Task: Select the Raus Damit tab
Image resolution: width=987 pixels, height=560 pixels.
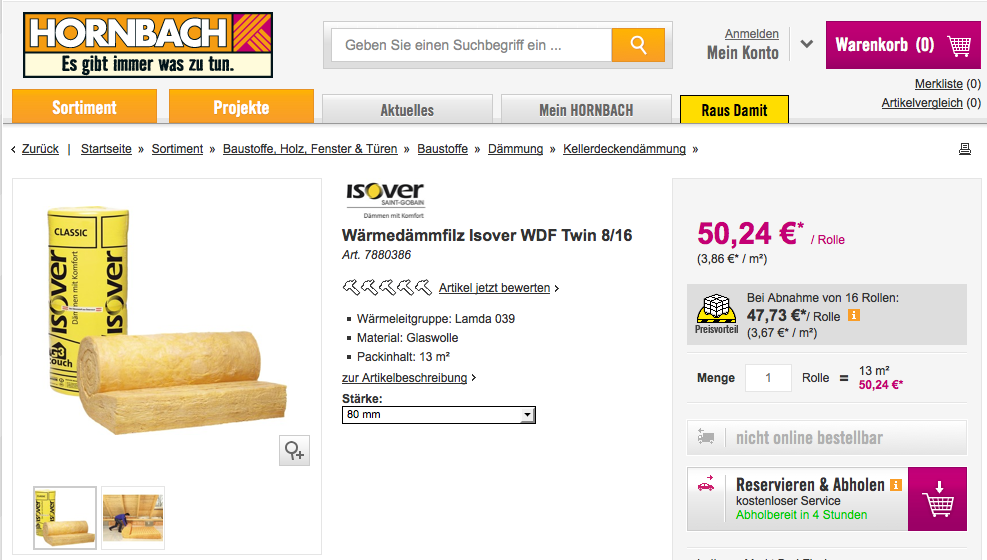Action: tap(734, 110)
